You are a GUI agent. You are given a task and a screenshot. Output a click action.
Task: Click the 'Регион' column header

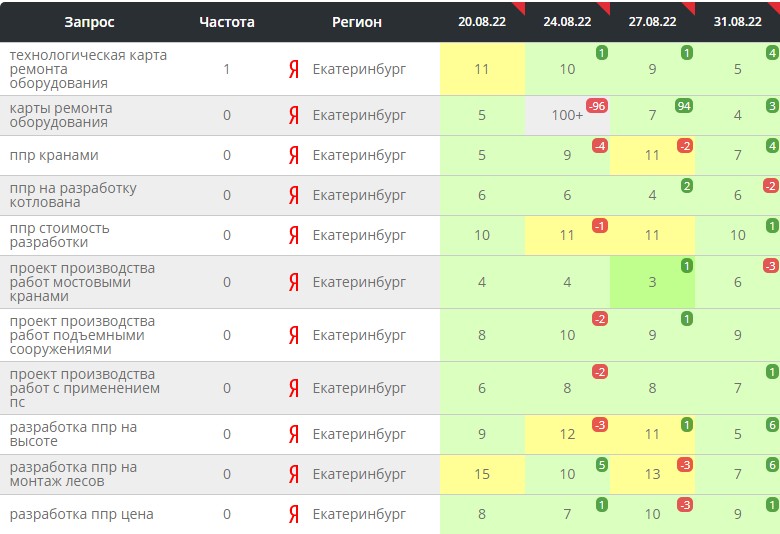pos(357,22)
